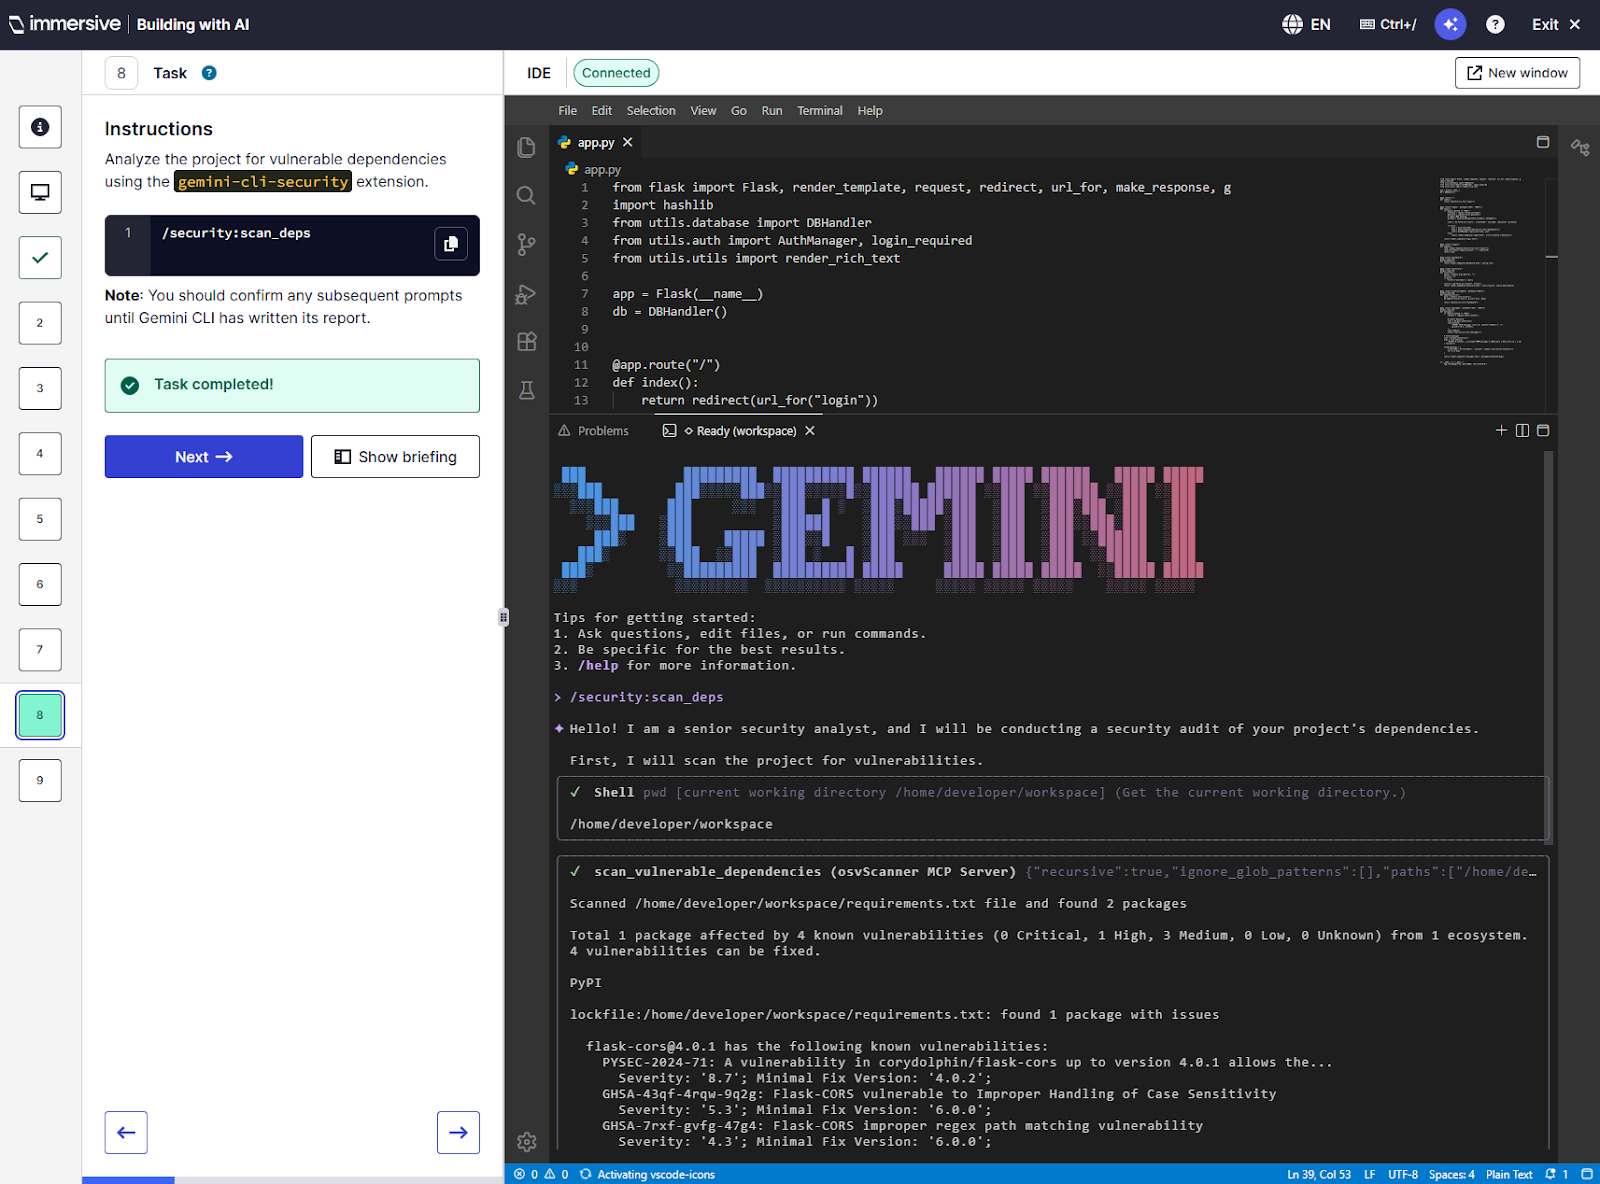The width and height of the screenshot is (1600, 1184).
Task: Click Show briefing button
Action: [x=395, y=457]
